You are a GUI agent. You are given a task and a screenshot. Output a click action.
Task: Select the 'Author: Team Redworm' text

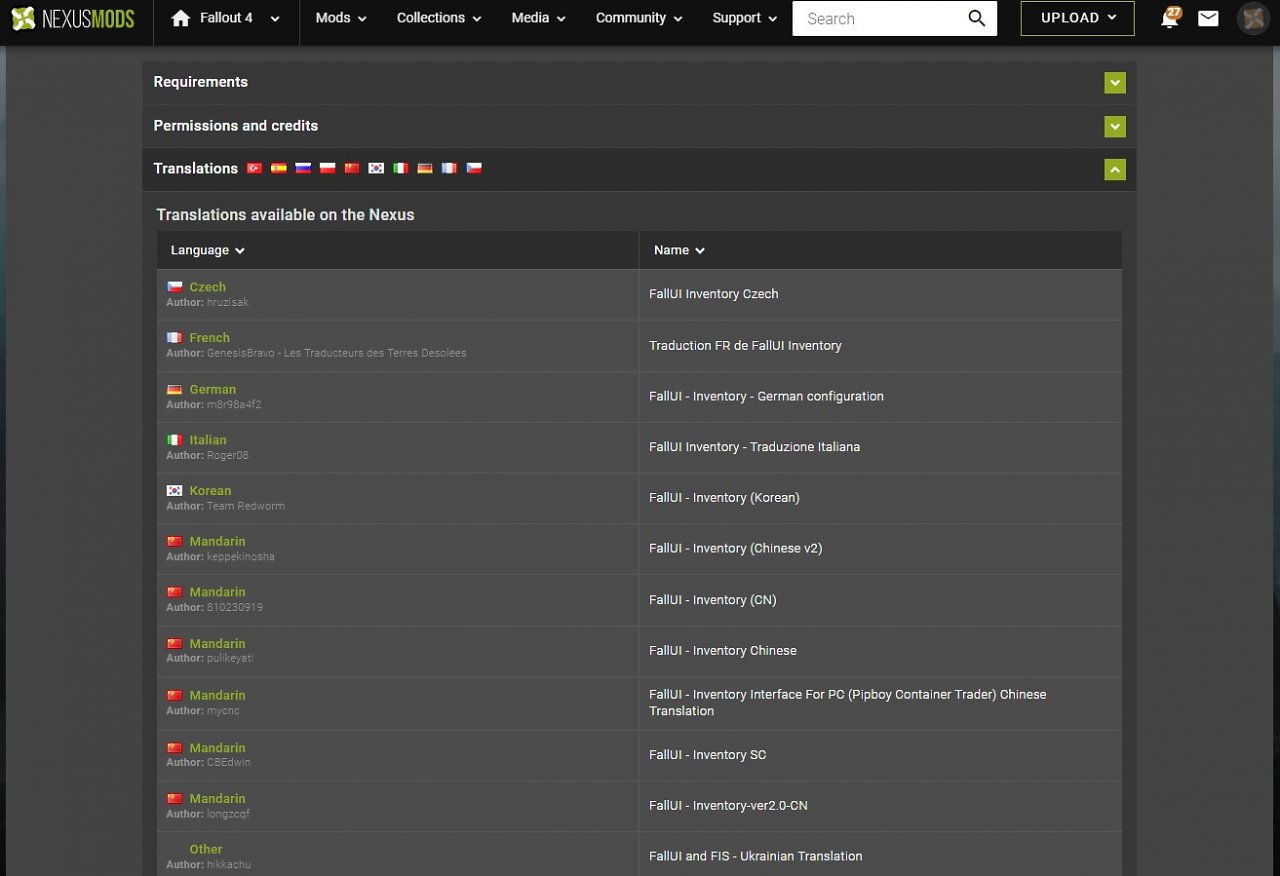pyautogui.click(x=225, y=506)
